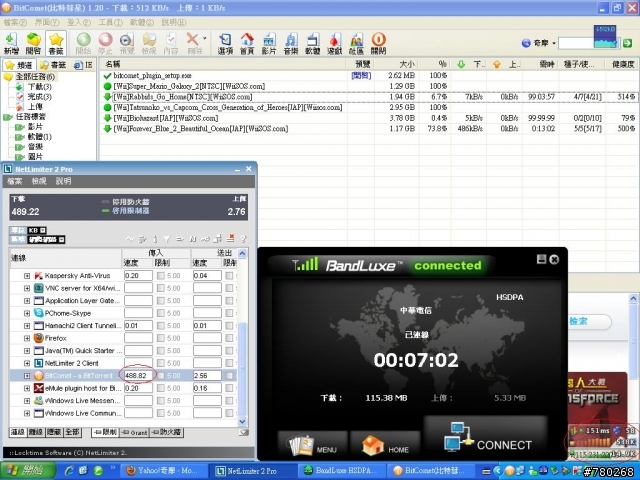This screenshot has width=640, height=480.
Task: Check the incoming limit box for VNC server
Action: coord(161,289)
